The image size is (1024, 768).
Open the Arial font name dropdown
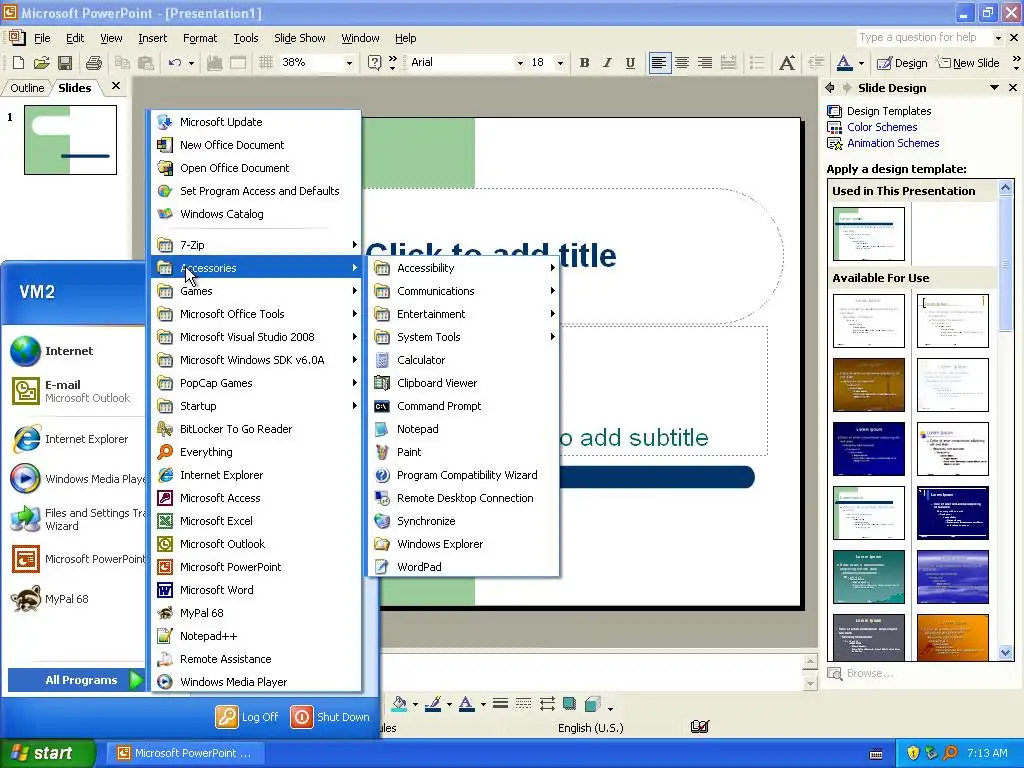520,63
